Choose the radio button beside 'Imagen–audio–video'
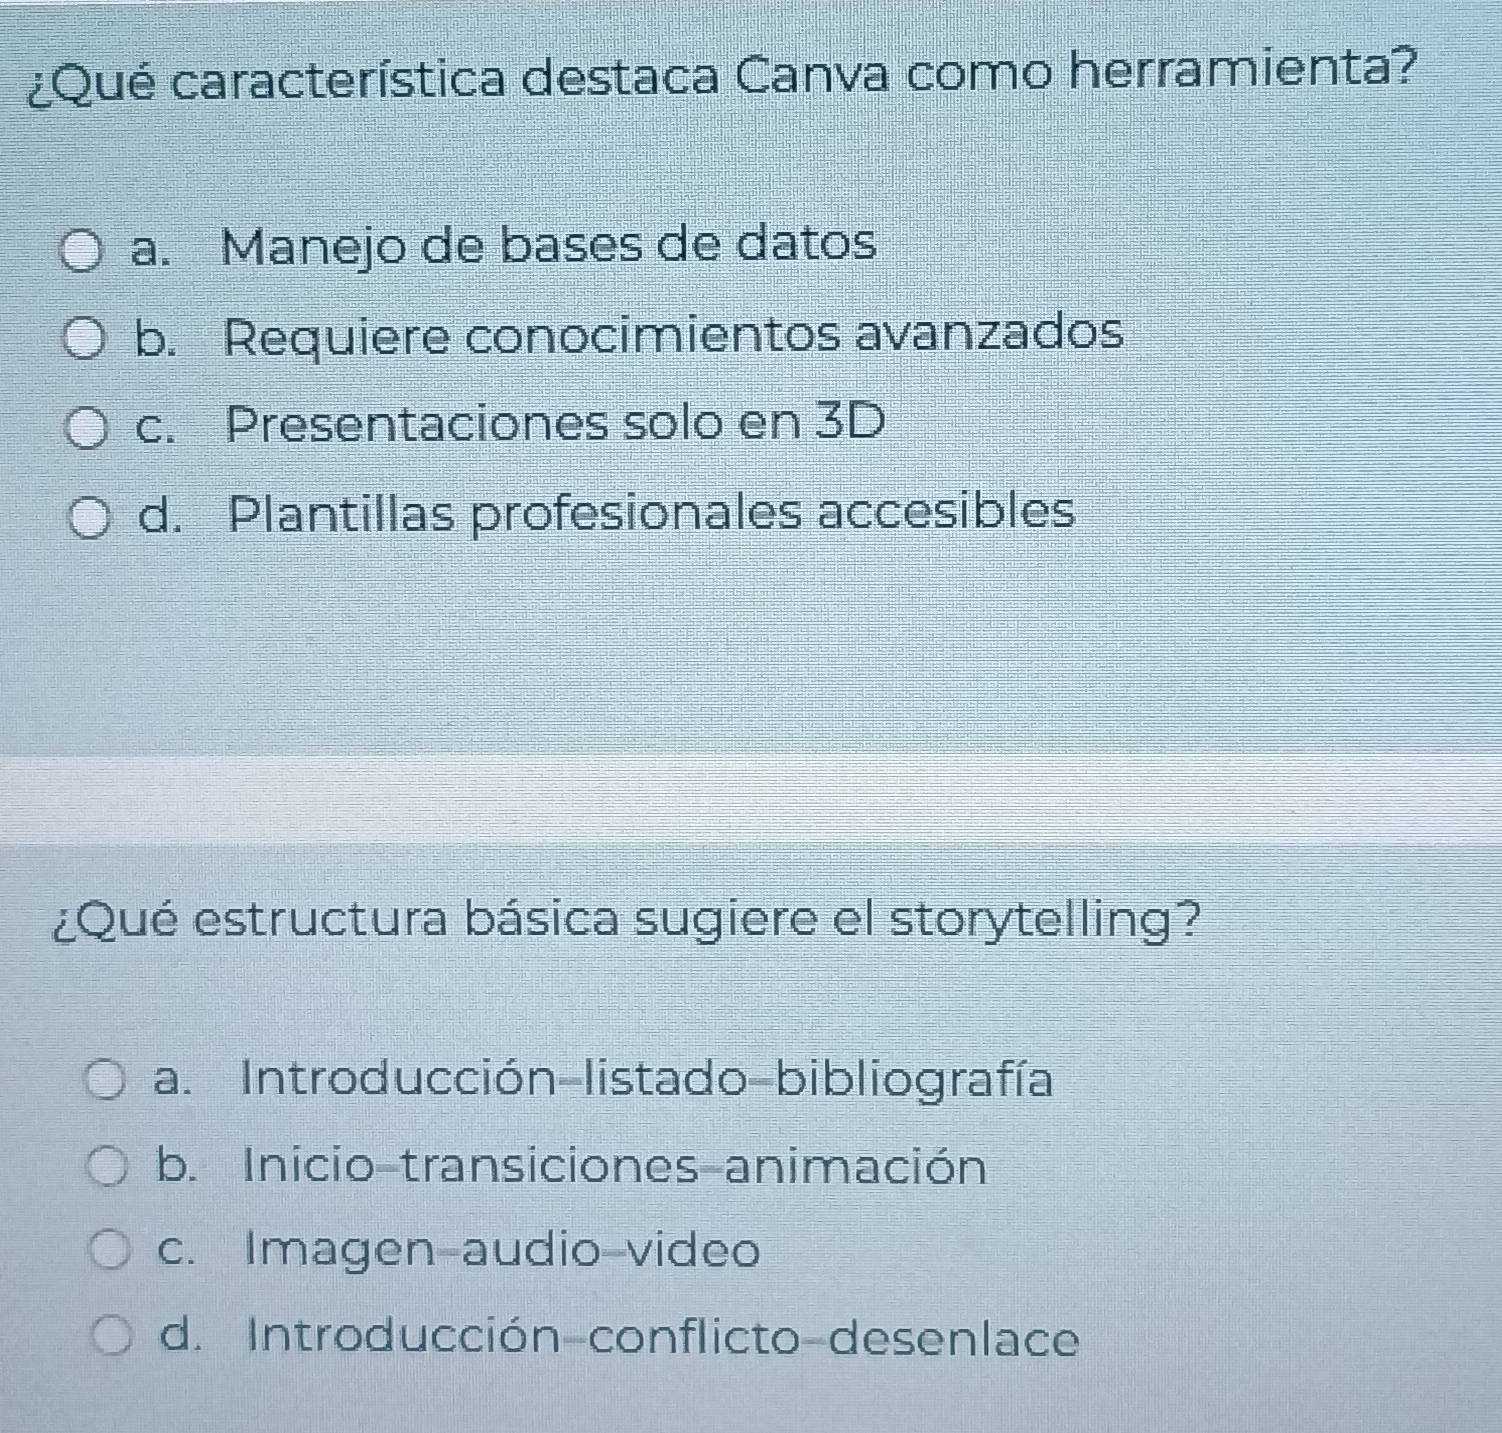Image resolution: width=1502 pixels, height=1433 pixels. tap(110, 1252)
